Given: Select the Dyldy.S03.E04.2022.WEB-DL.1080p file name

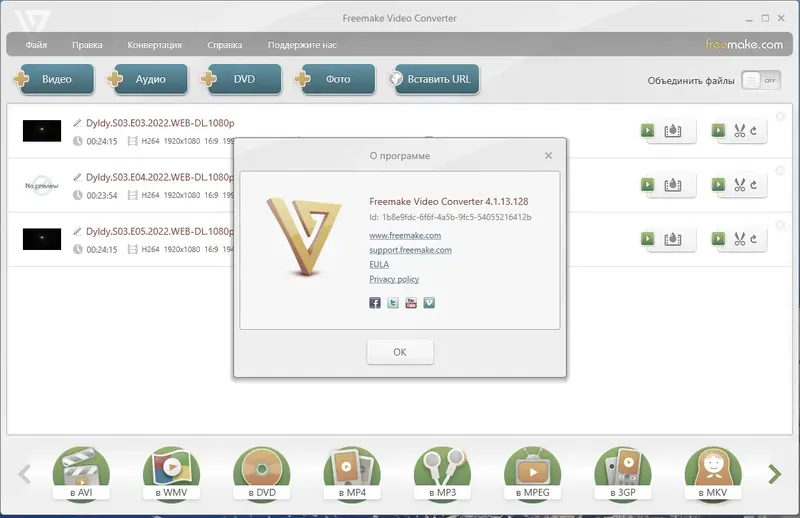Looking at the screenshot, I should pyautogui.click(x=160, y=177).
